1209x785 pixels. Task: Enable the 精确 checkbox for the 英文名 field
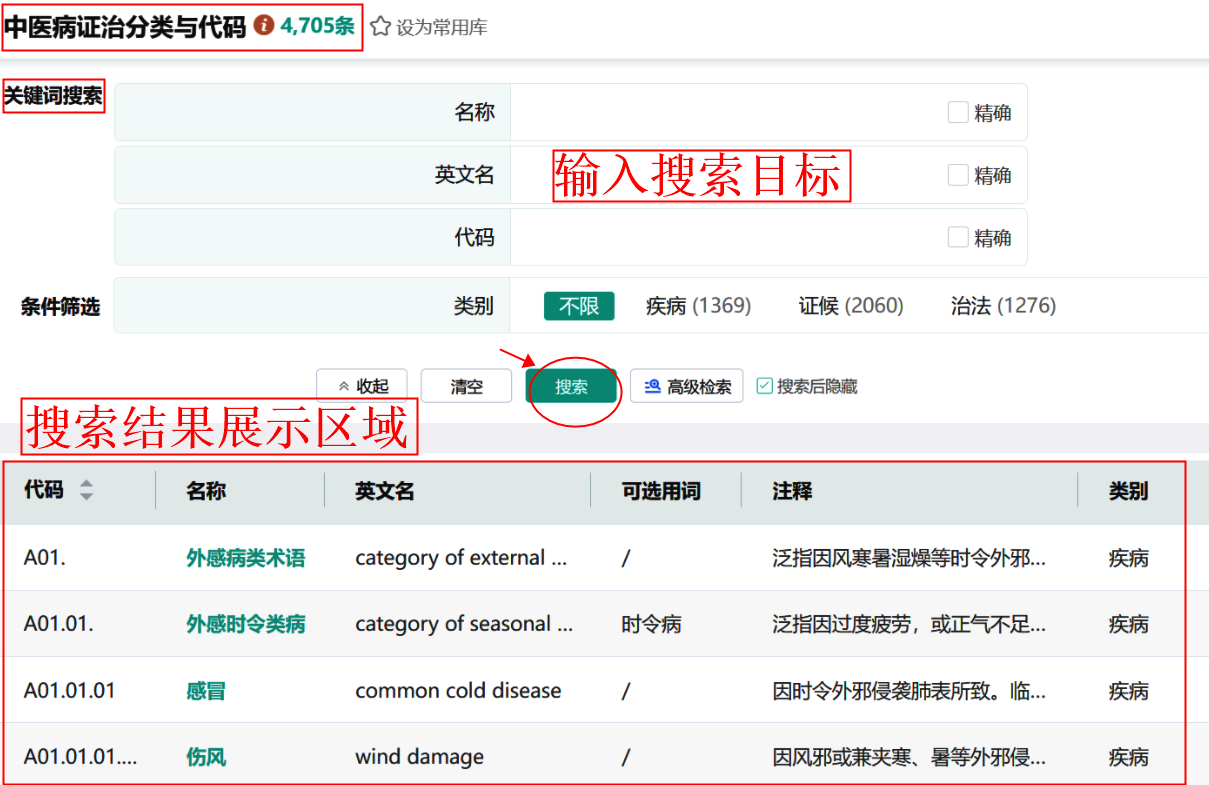(958, 175)
